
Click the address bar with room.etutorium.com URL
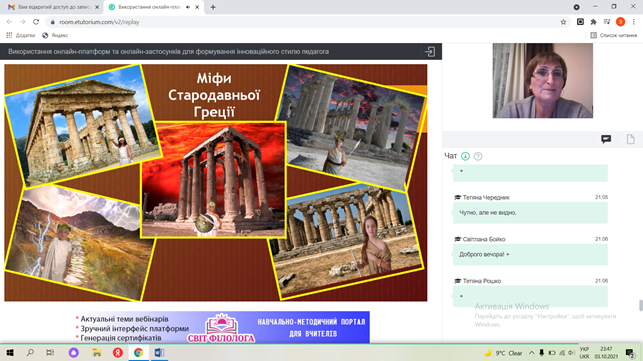click(303, 22)
